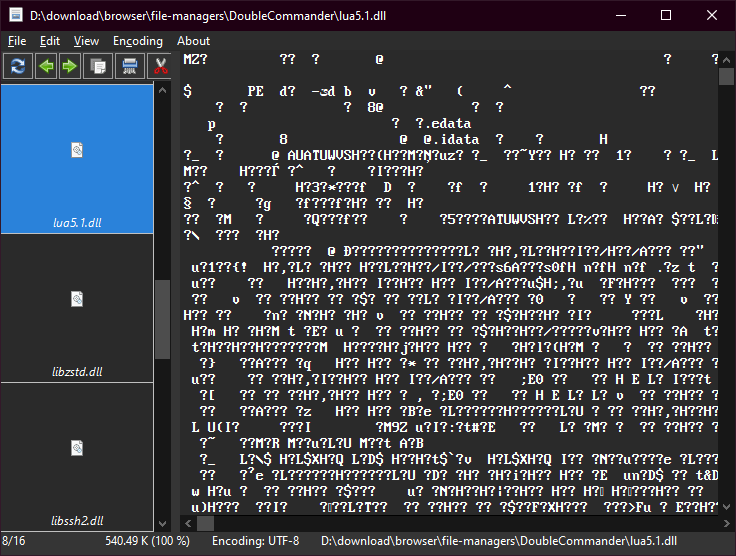Open the Encoding menu
The height and width of the screenshot is (556, 736).
pyautogui.click(x=138, y=41)
